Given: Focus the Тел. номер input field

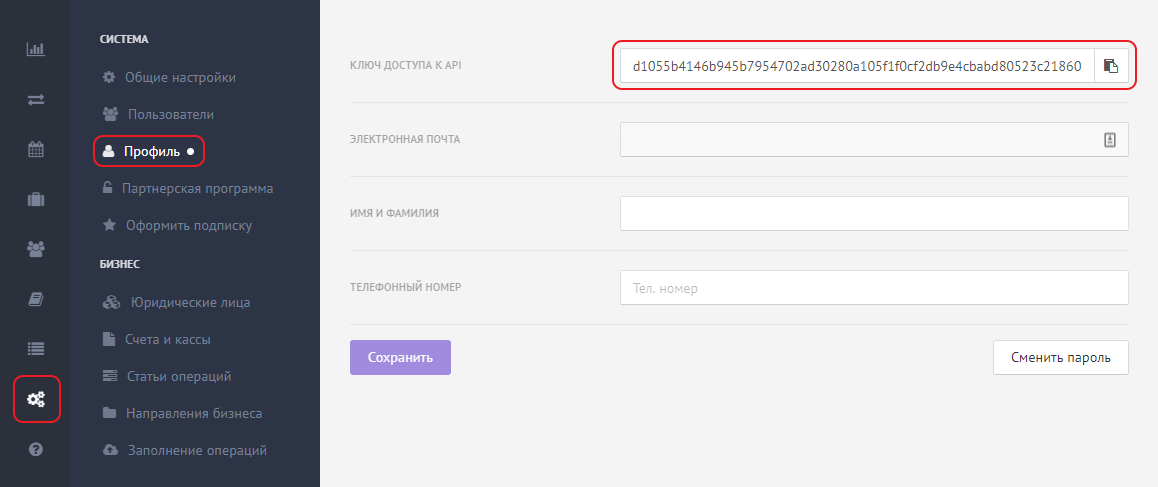Looking at the screenshot, I should [x=874, y=287].
